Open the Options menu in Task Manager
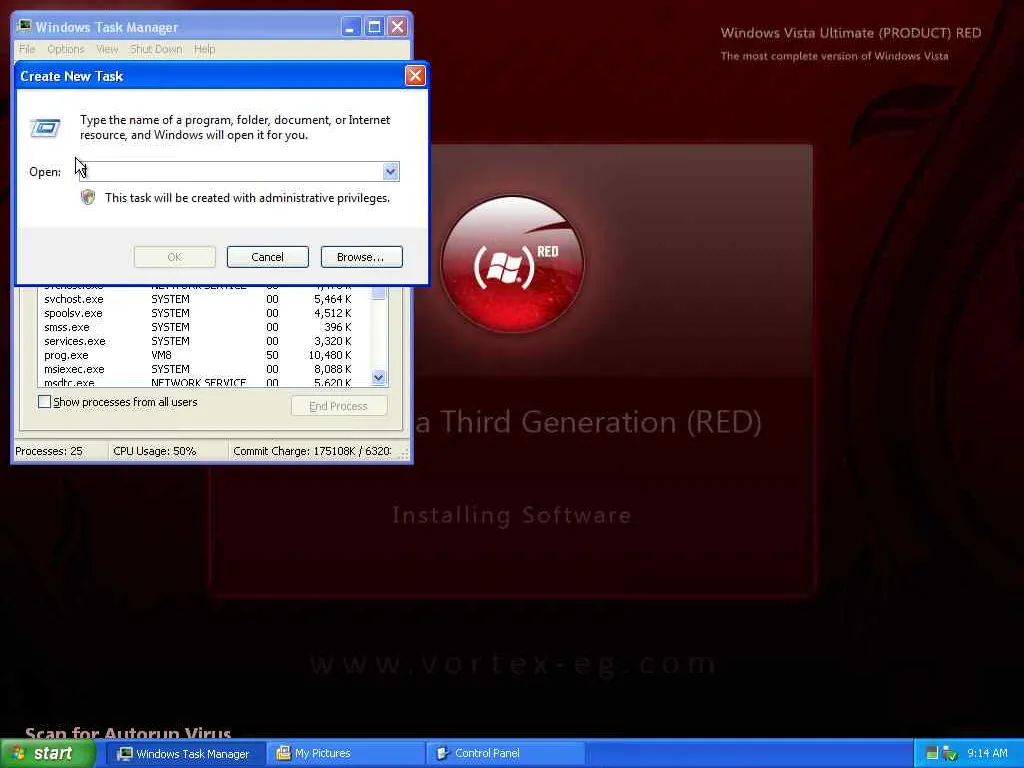 coord(66,49)
